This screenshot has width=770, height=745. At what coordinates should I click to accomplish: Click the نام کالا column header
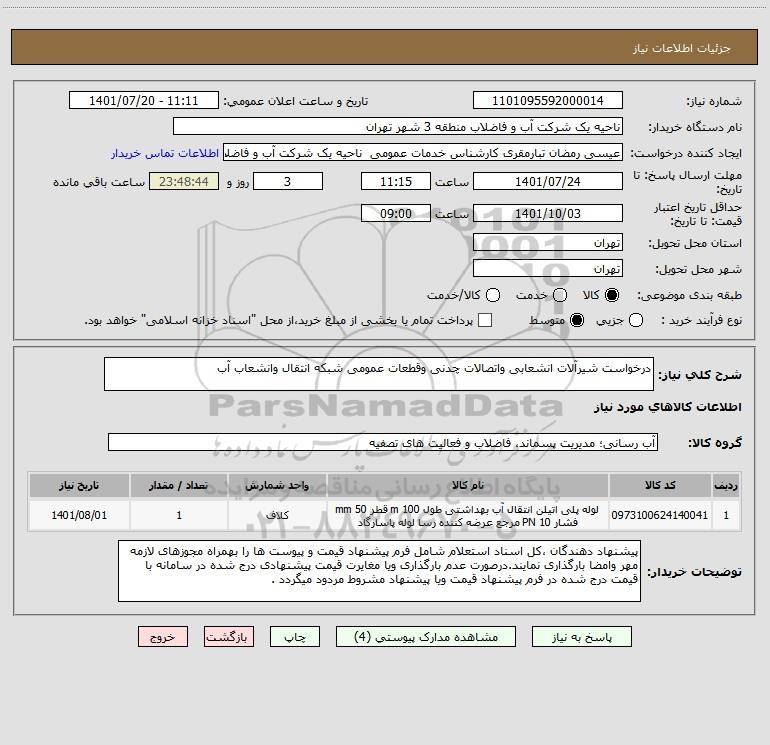(x=468, y=485)
